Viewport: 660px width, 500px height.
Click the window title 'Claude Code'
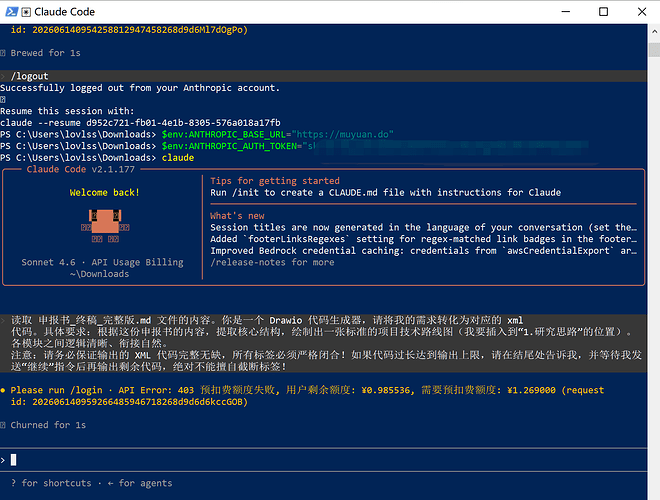[64, 12]
